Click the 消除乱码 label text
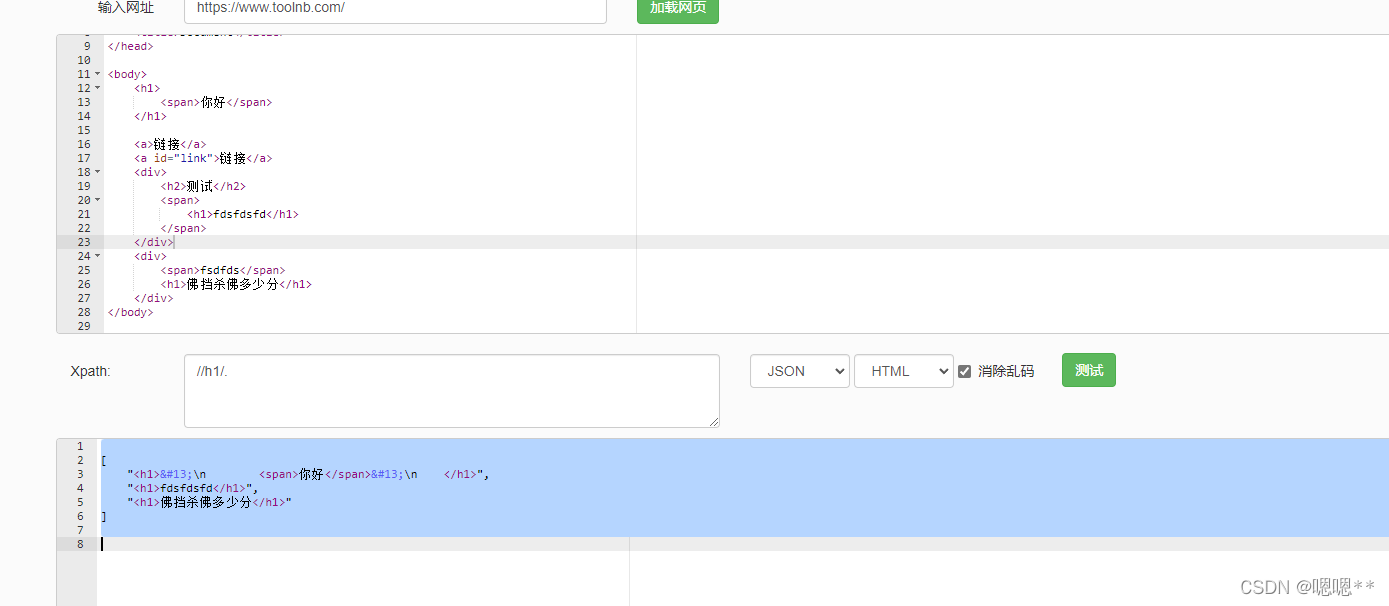1389x606 pixels. pos(1006,371)
